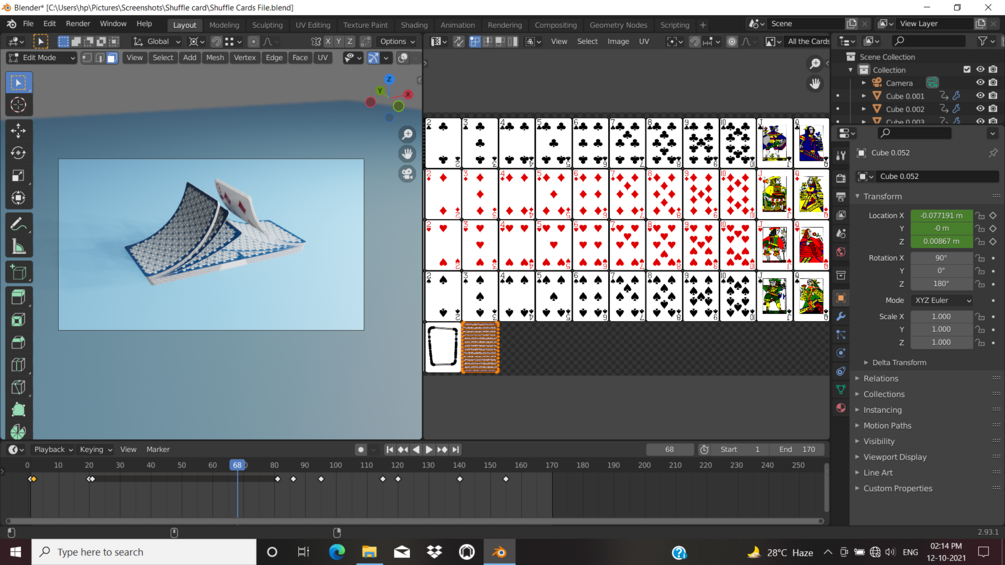The width and height of the screenshot is (1005, 565).
Task: Switch to the UV Editing workspace tab
Action: tap(313, 25)
